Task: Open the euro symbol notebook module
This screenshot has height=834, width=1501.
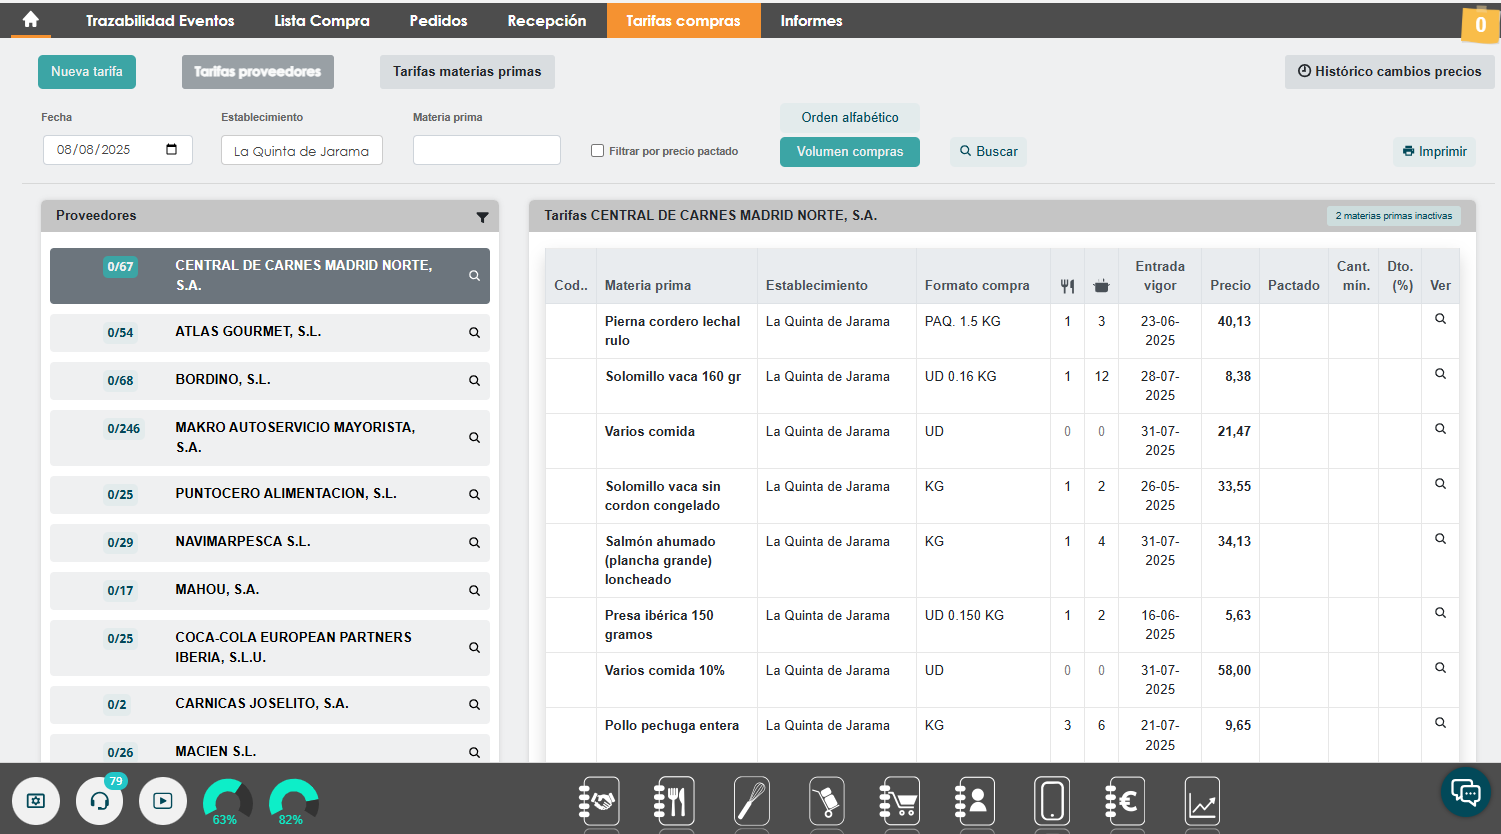Action: 1125,801
